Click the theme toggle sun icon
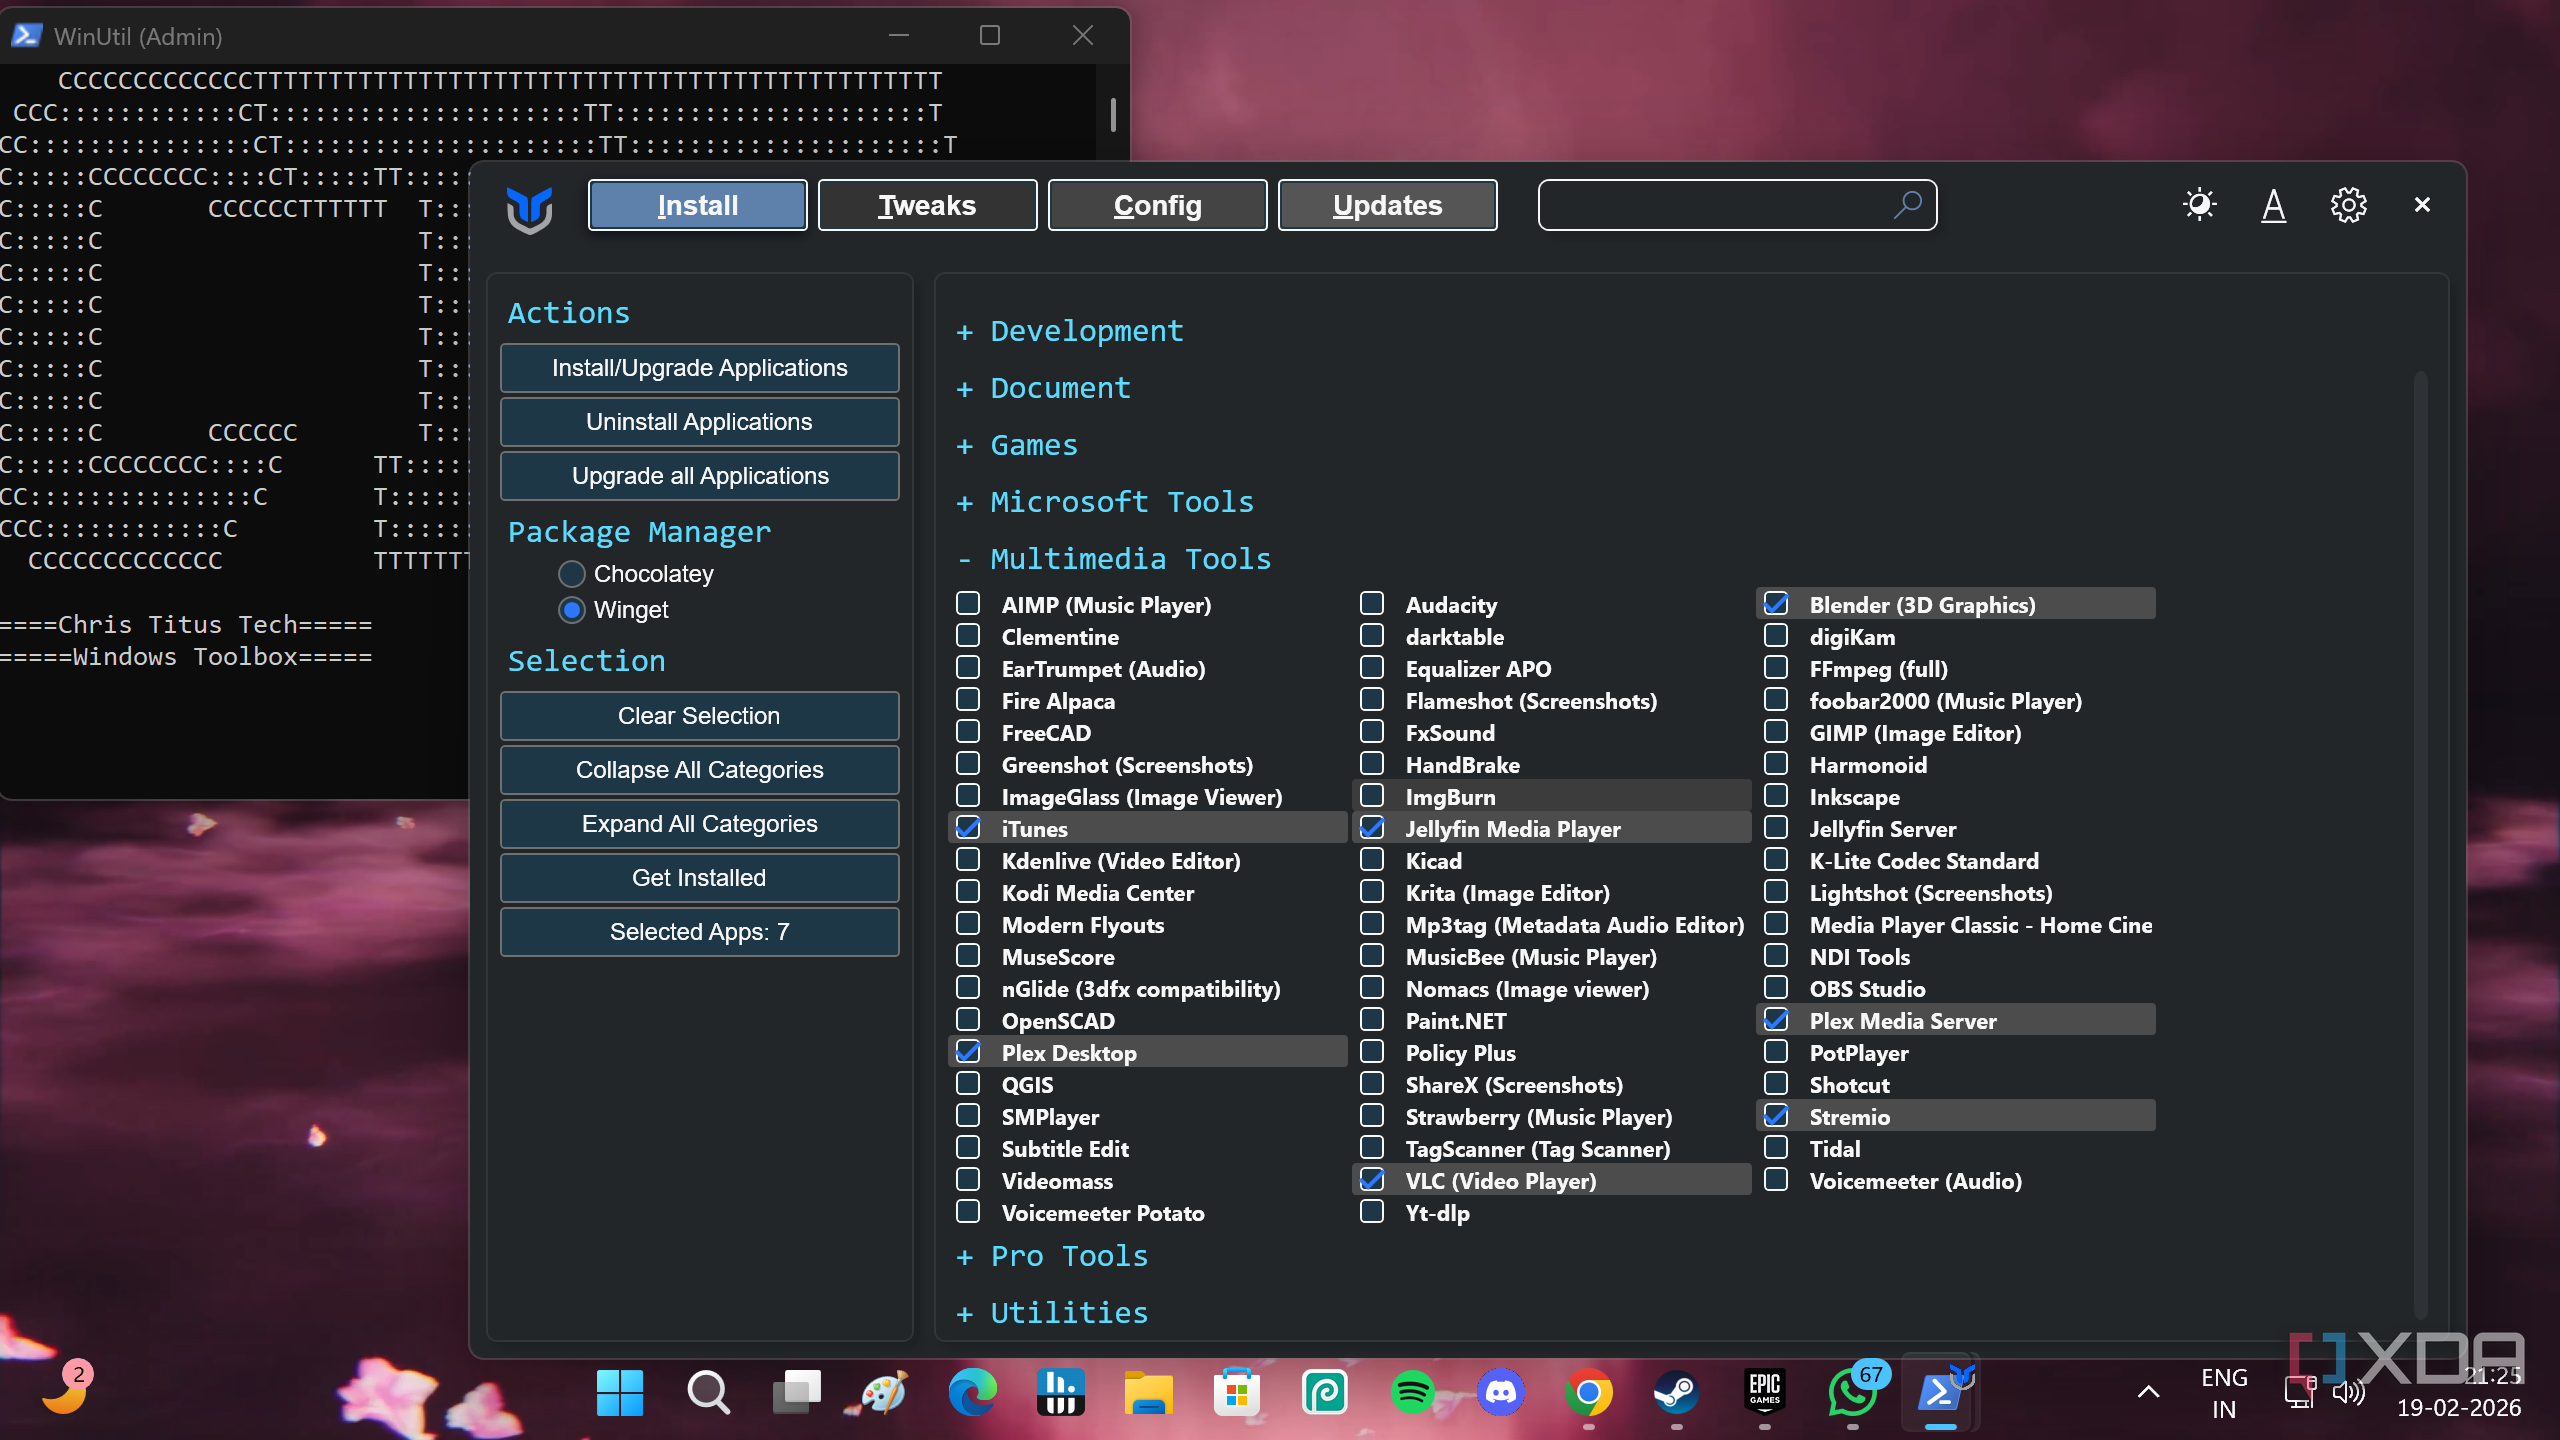The height and width of the screenshot is (1440, 2560). click(2199, 205)
